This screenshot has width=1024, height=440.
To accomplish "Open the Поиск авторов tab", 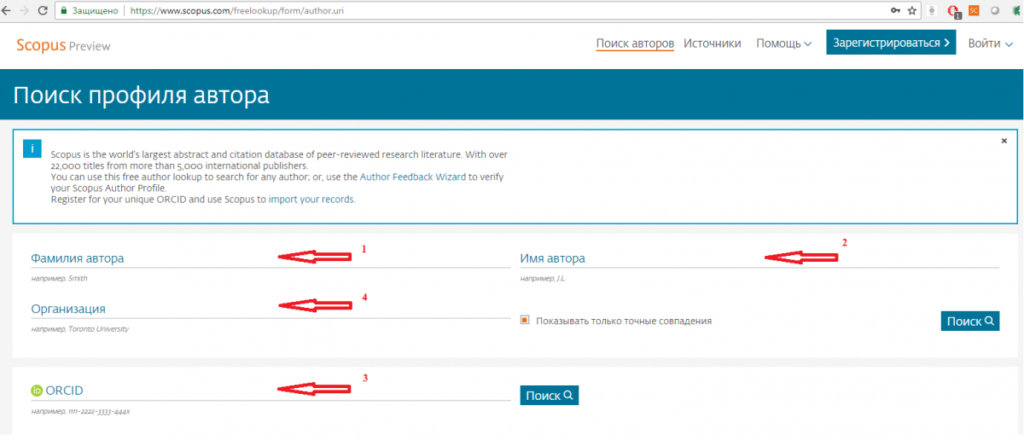I will [635, 44].
